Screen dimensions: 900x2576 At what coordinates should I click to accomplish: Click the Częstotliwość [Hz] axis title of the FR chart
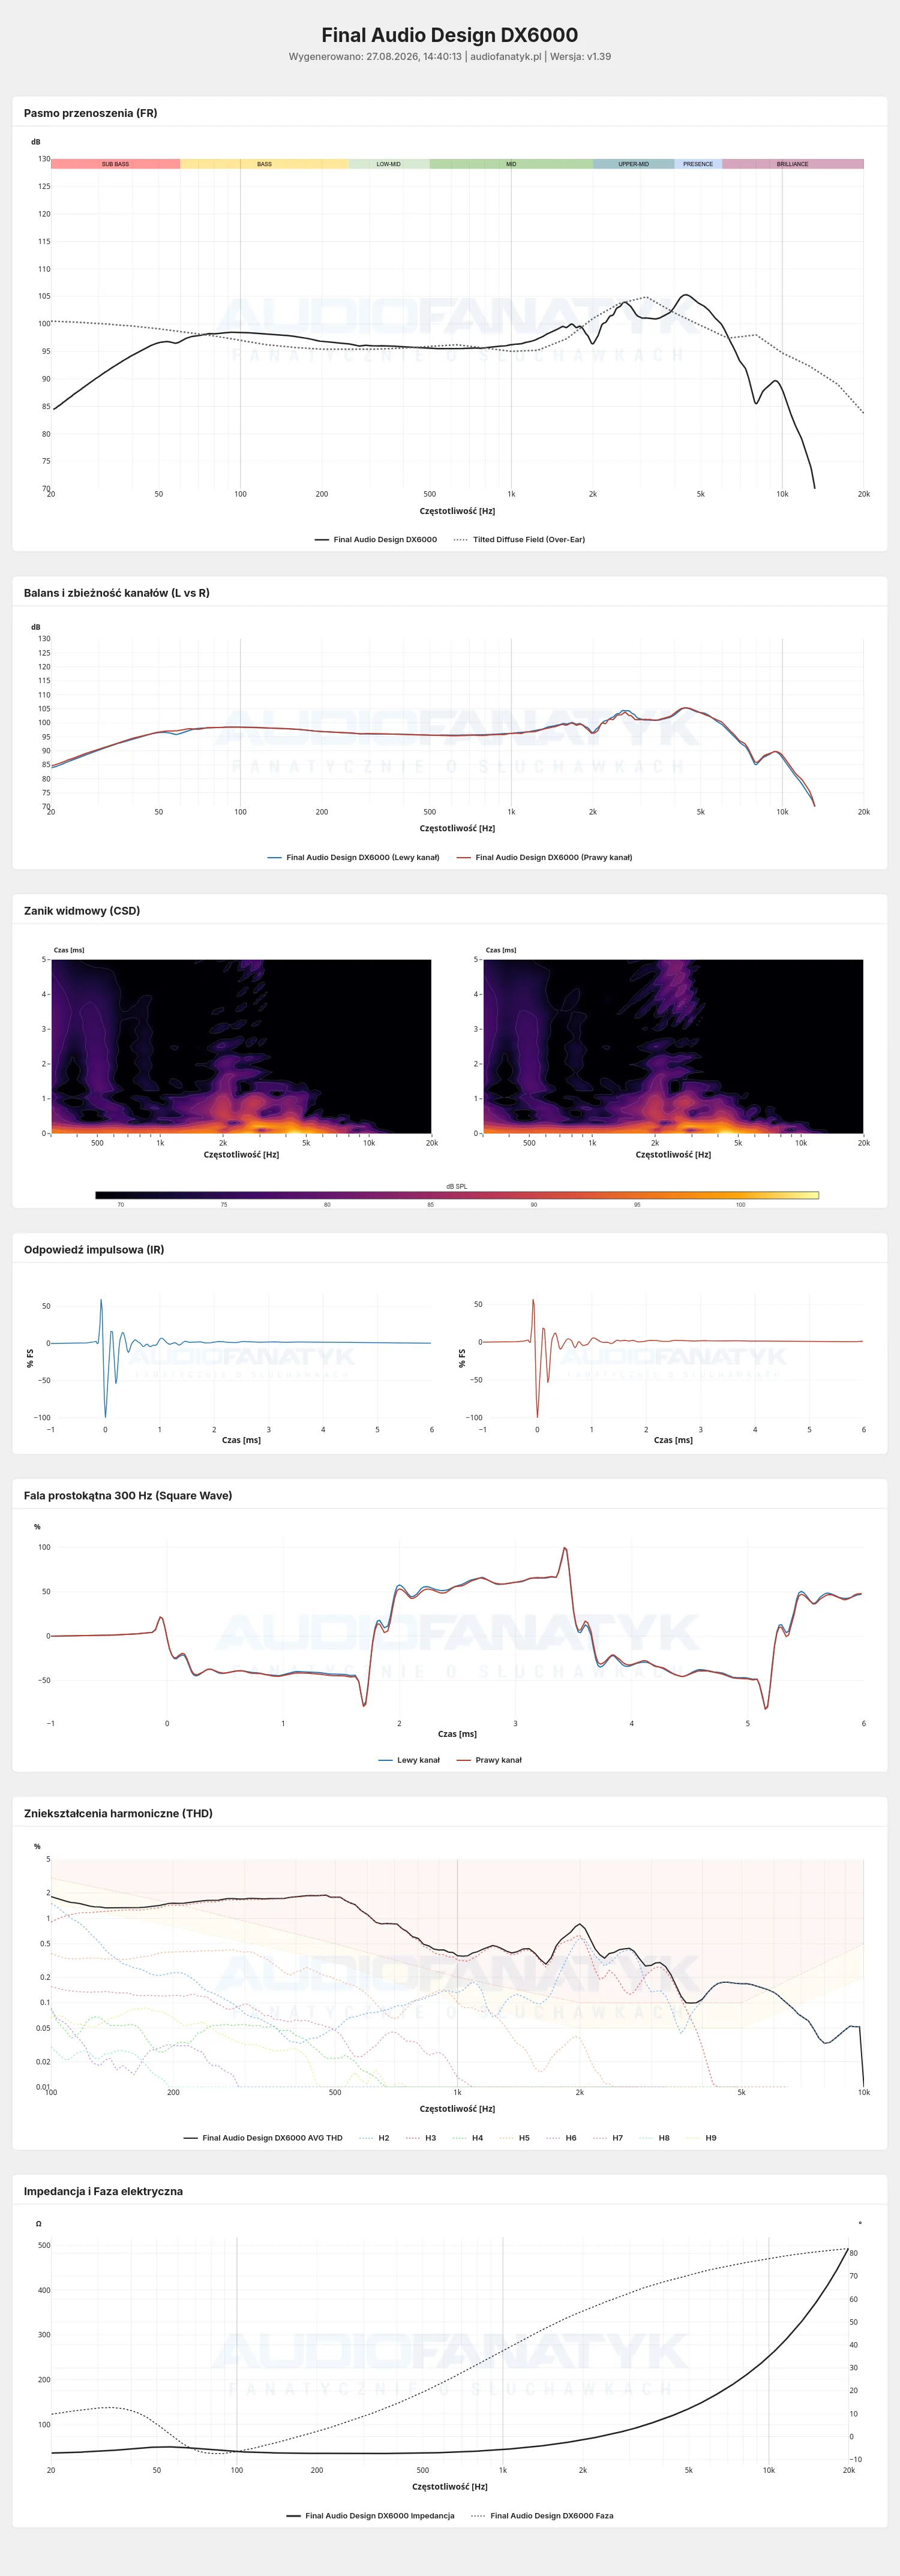(x=457, y=511)
